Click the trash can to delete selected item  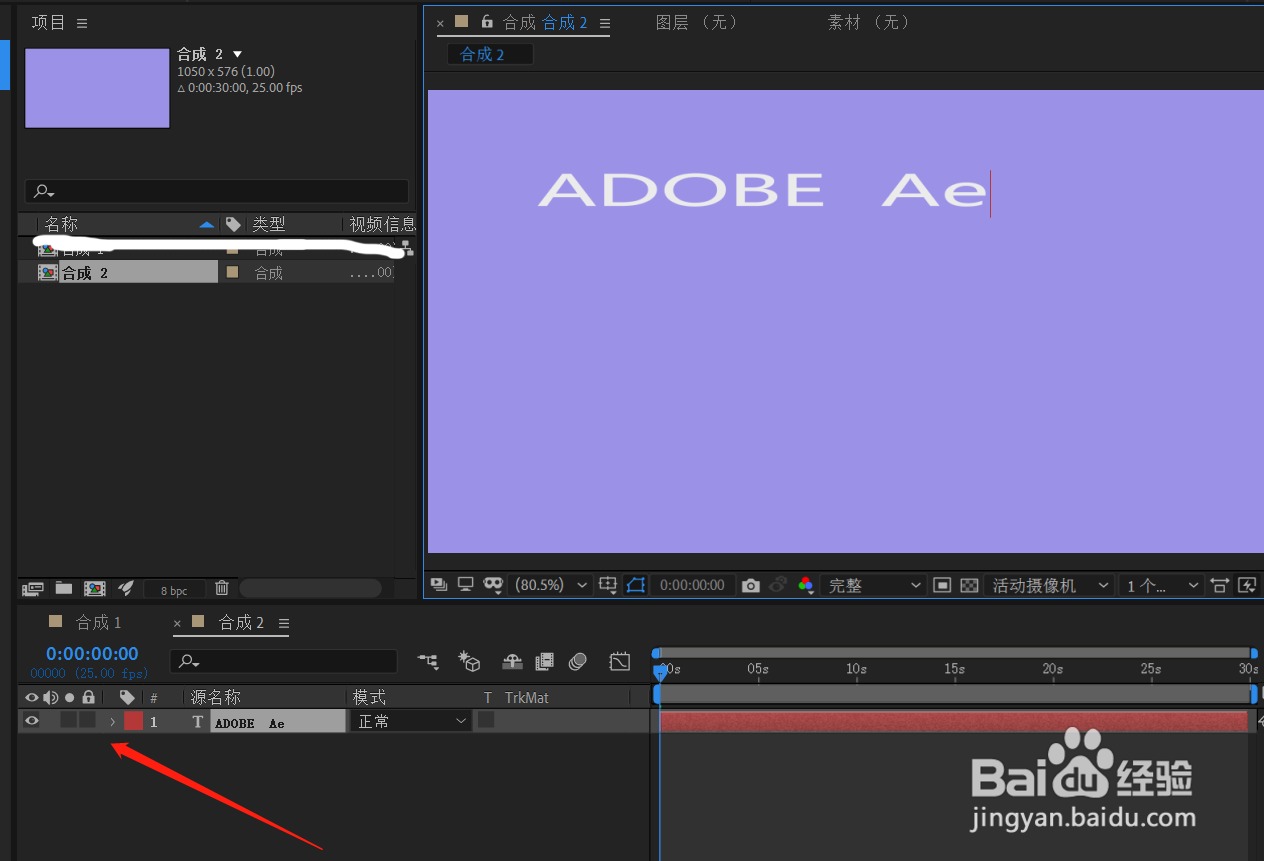[x=221, y=588]
